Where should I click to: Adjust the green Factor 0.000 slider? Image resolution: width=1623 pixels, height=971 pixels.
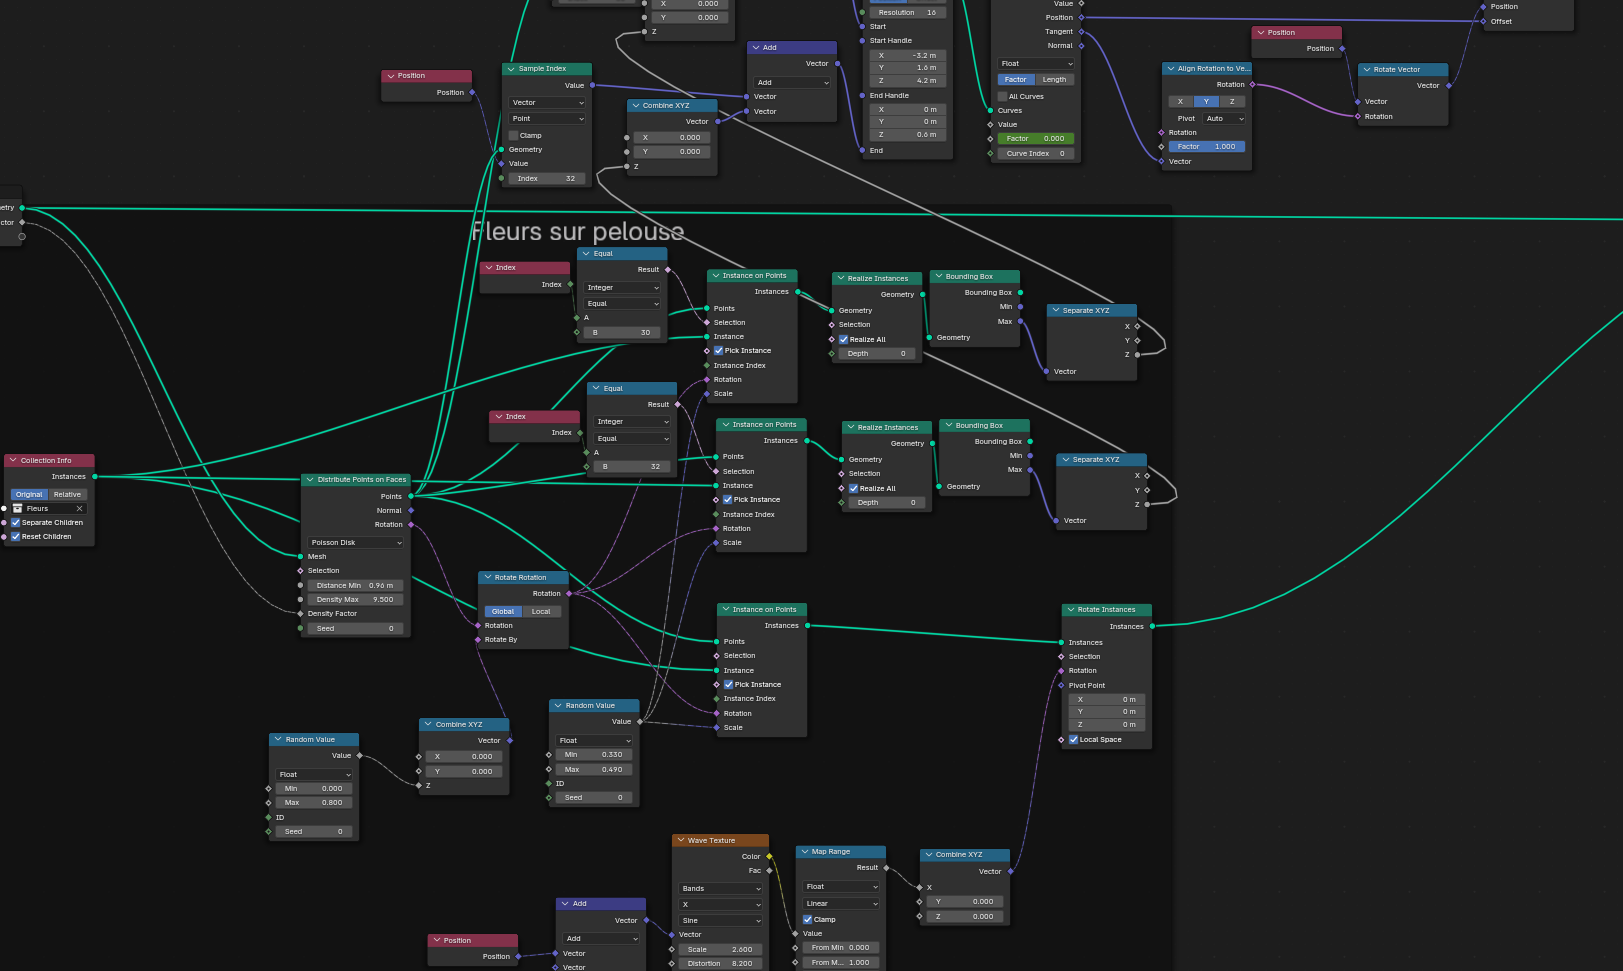1035,138
